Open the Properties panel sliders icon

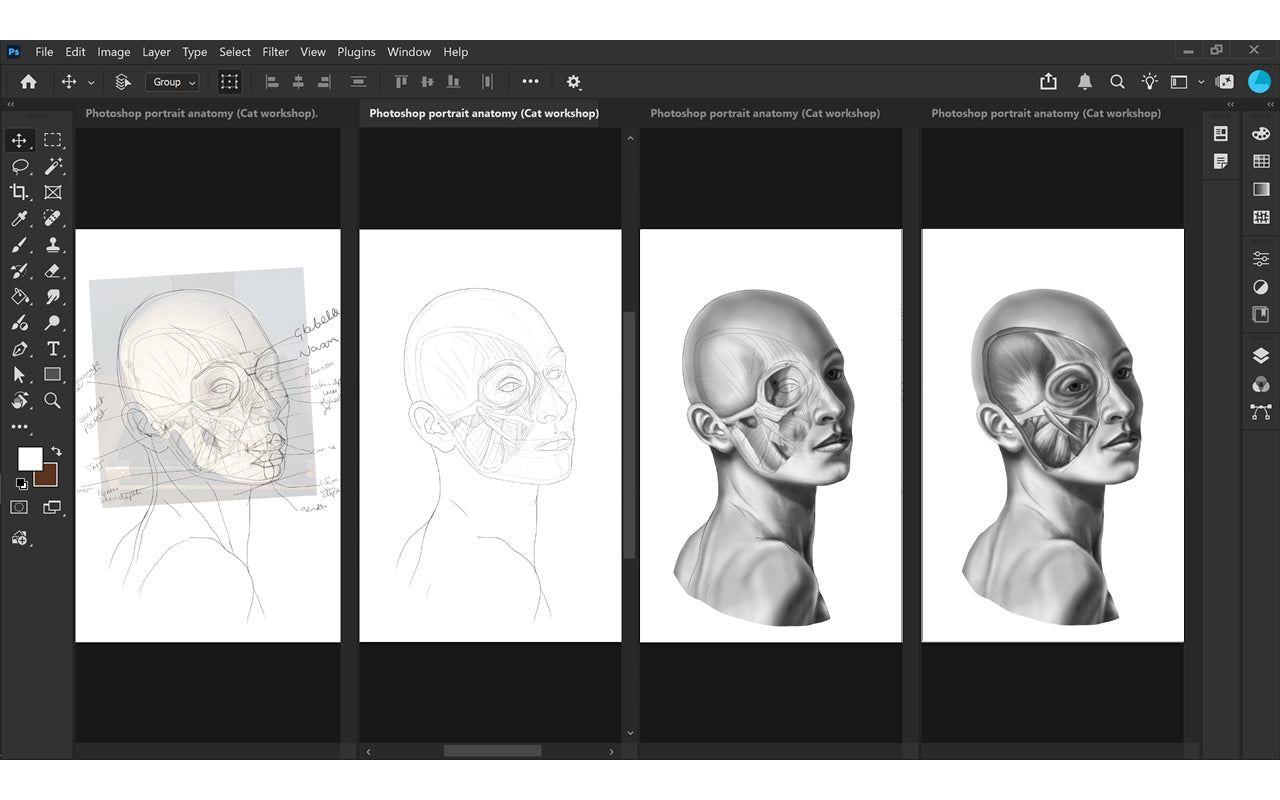[x=1261, y=259]
